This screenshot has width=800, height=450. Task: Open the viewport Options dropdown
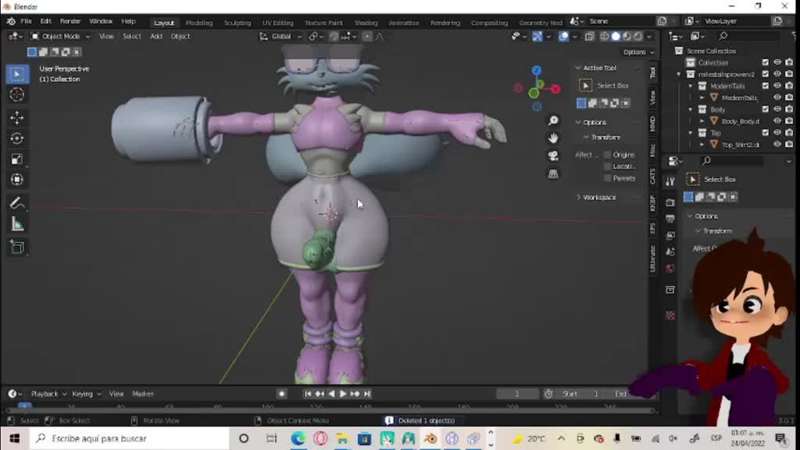[x=638, y=52]
